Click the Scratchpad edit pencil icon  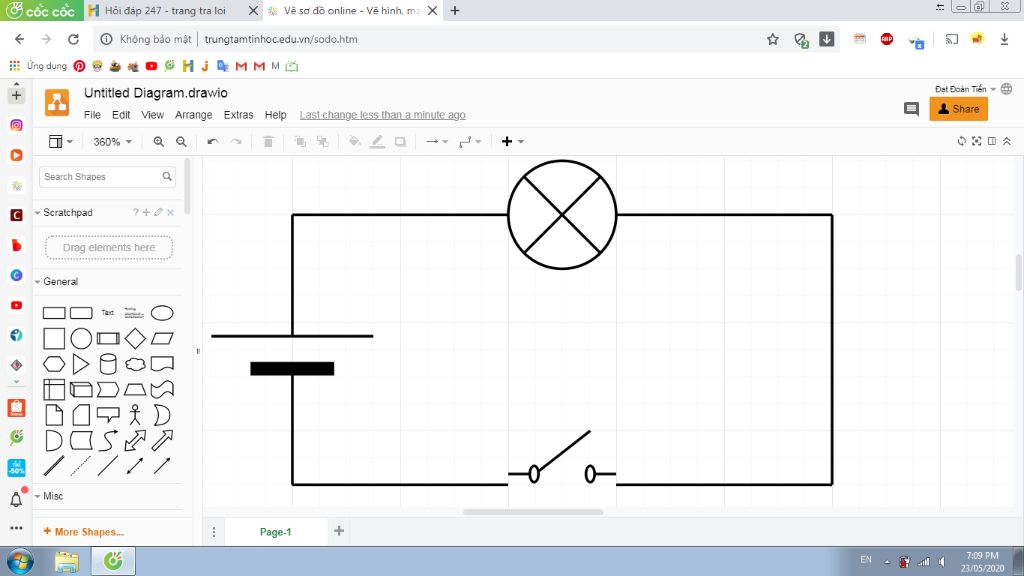point(158,212)
